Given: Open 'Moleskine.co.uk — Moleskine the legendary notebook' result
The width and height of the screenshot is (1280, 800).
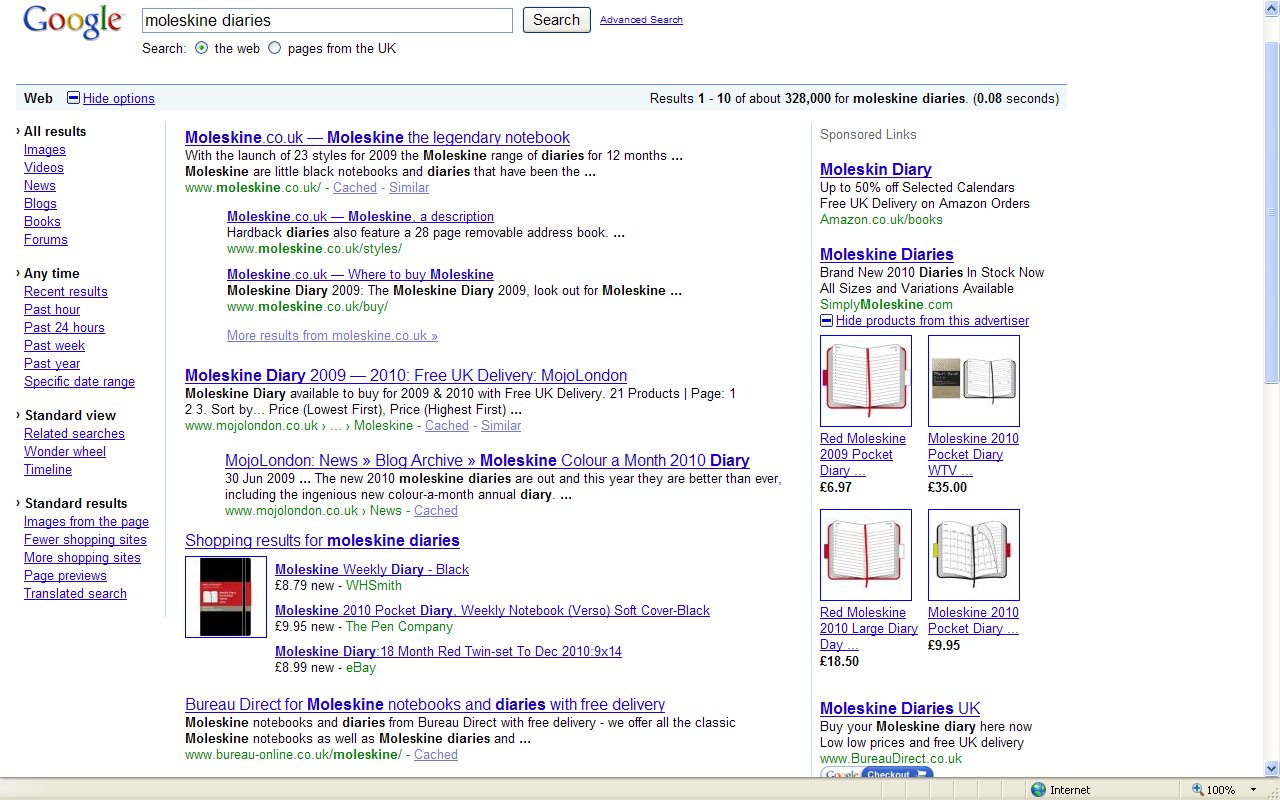Looking at the screenshot, I should click(377, 138).
